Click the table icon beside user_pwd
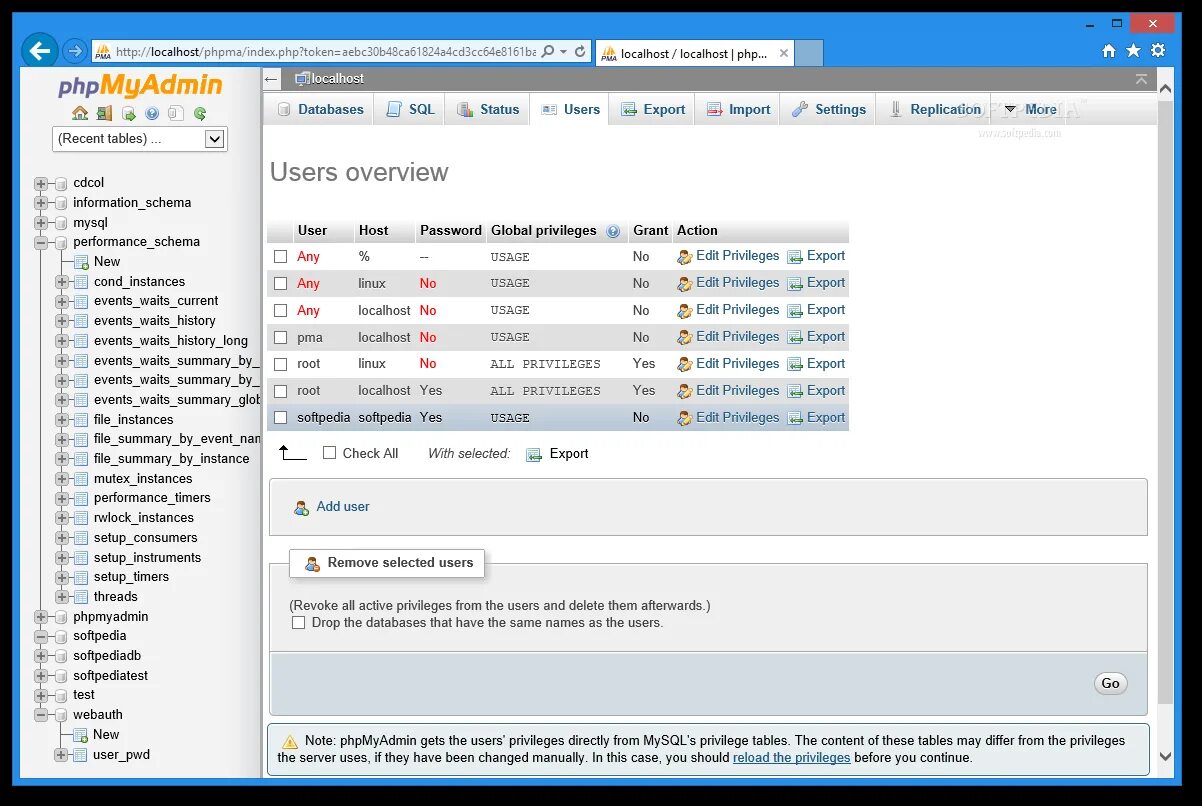1202x806 pixels. click(81, 755)
